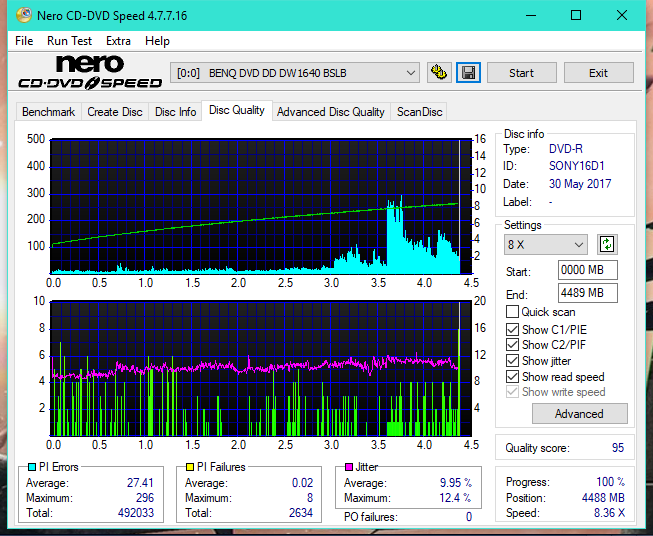Click PI Errors total 492033
Image resolution: width=653 pixels, height=536 pixels.
[136, 512]
